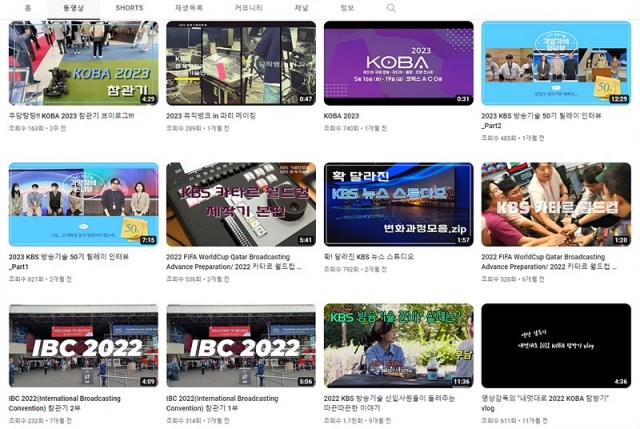Open the KOBA 2023 video title
This screenshot has height=429, width=640.
(341, 116)
